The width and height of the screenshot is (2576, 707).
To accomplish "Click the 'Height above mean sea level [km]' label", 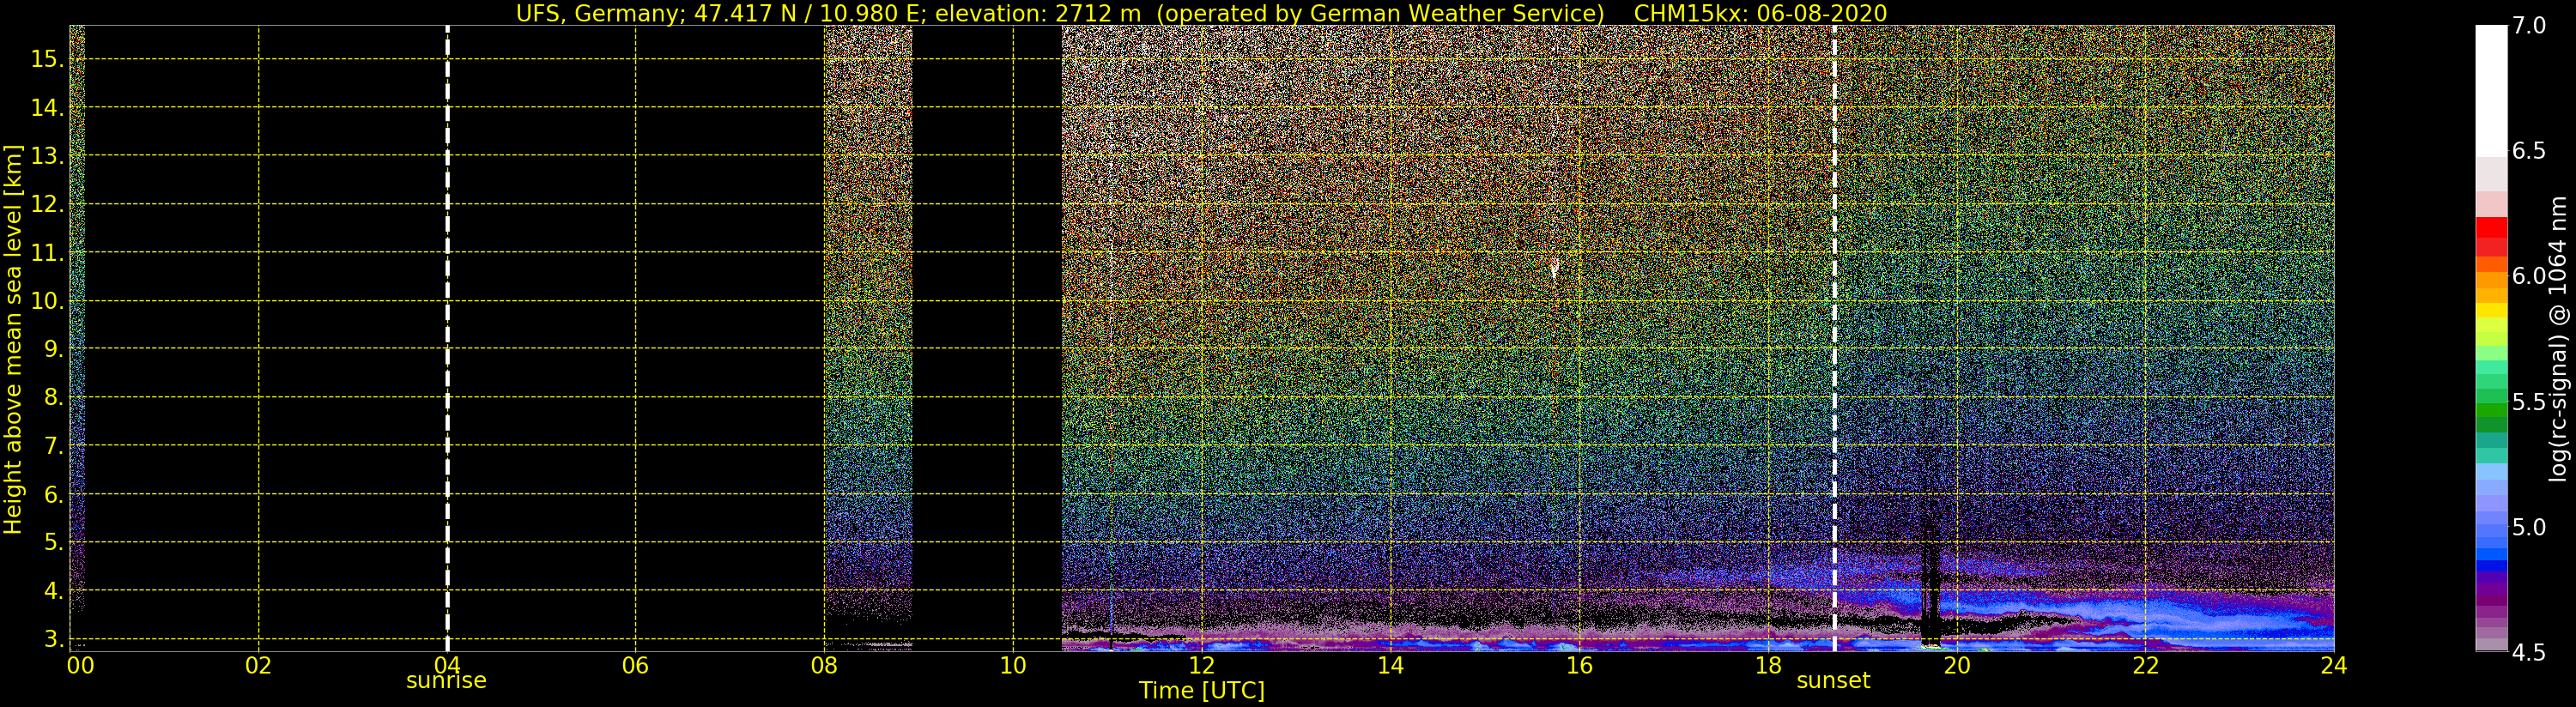I will [x=13, y=339].
